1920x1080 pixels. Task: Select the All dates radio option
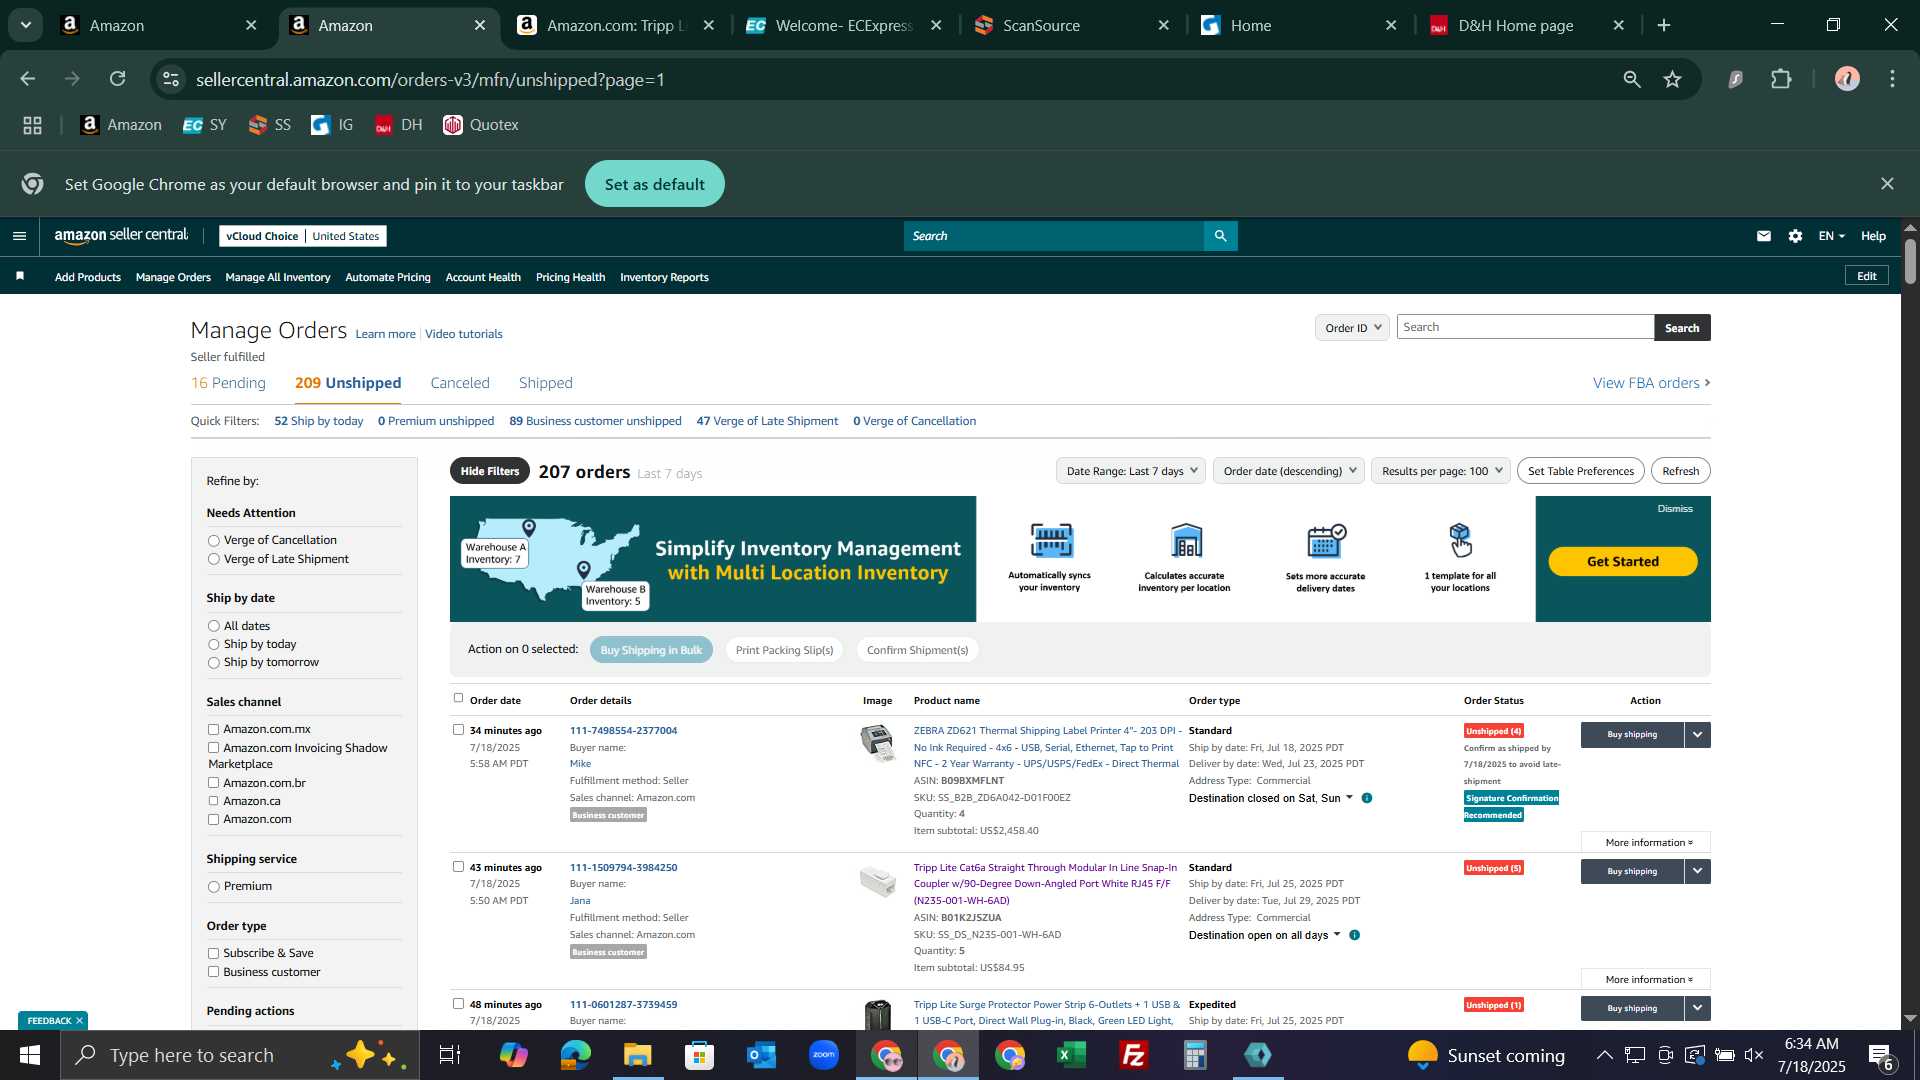click(x=213, y=627)
